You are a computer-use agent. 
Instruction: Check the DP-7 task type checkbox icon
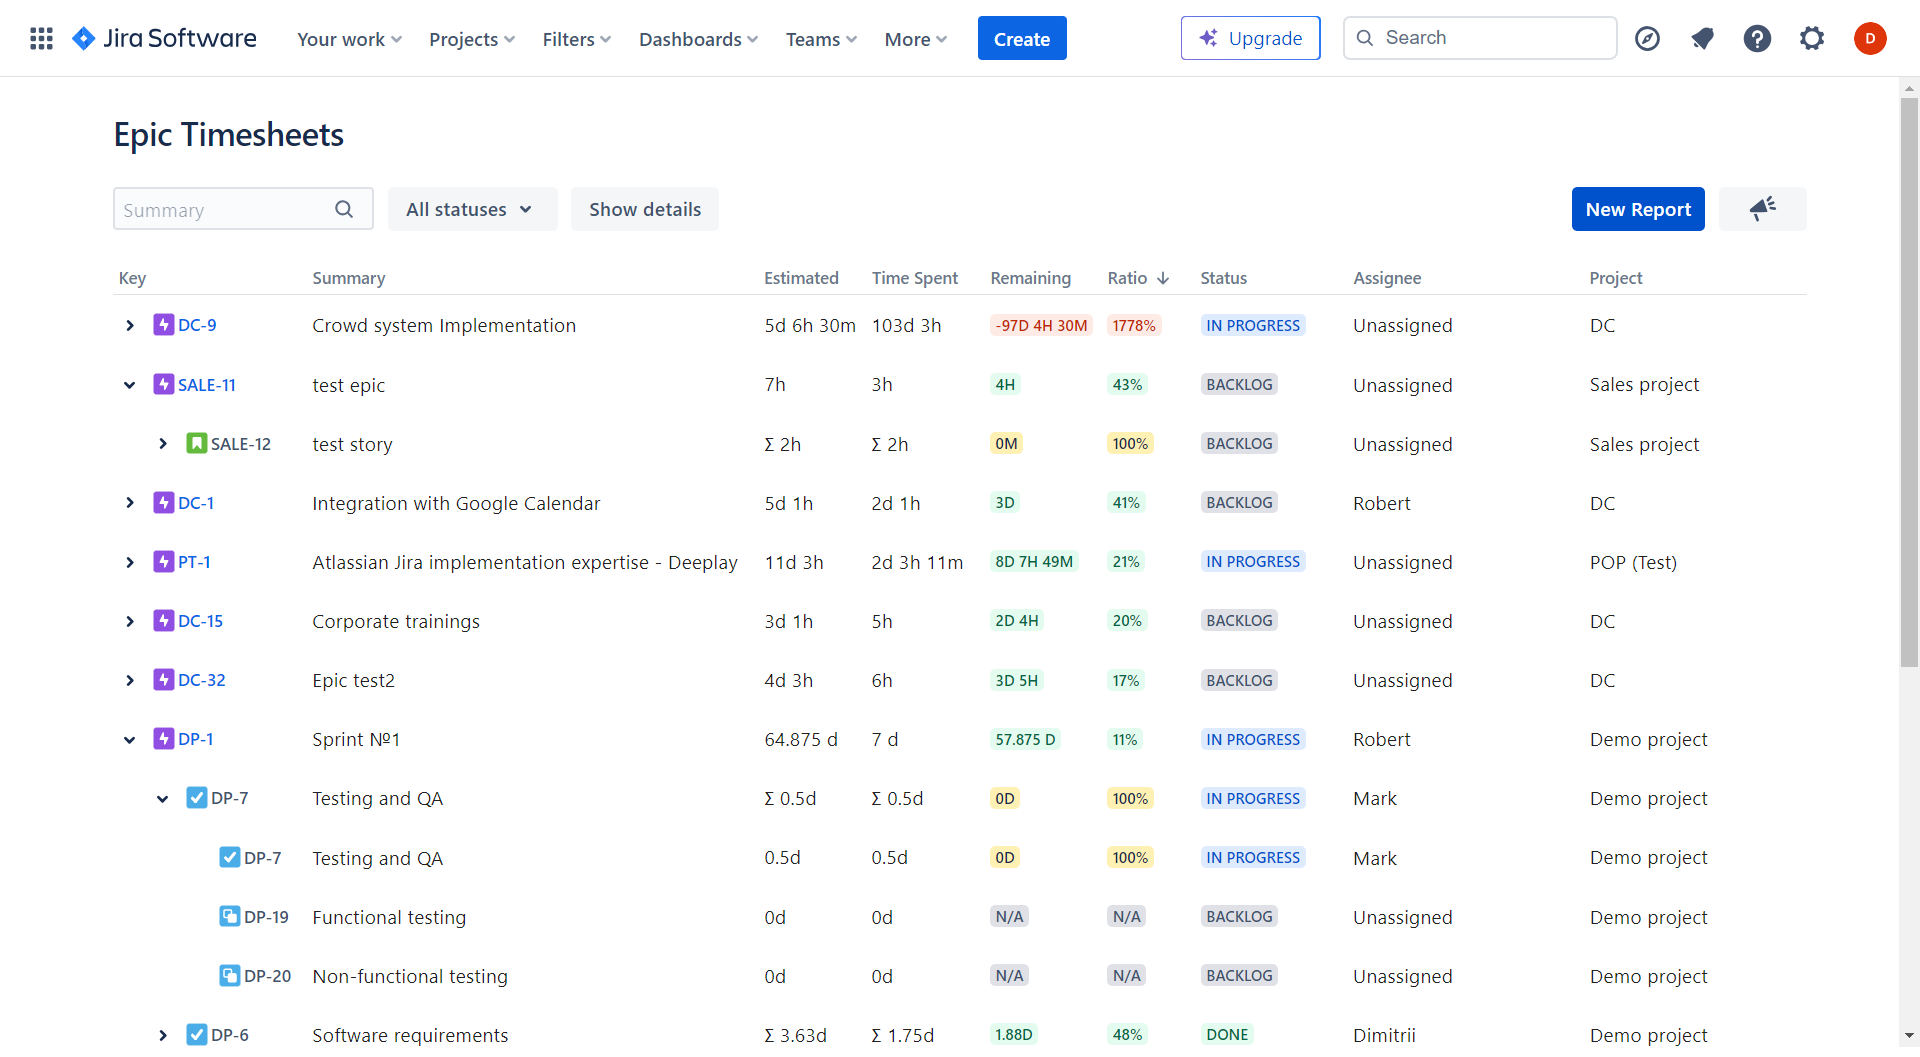196,798
